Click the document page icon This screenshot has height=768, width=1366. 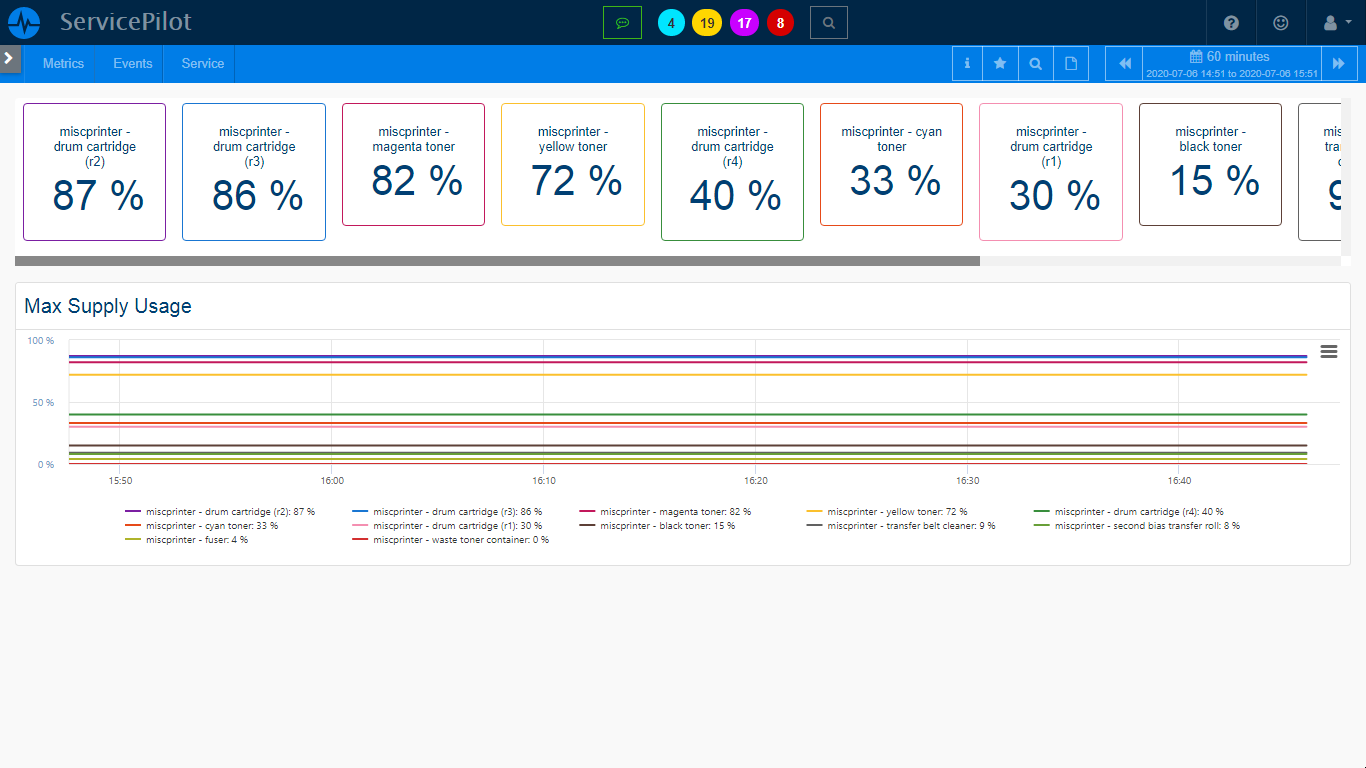[1071, 63]
